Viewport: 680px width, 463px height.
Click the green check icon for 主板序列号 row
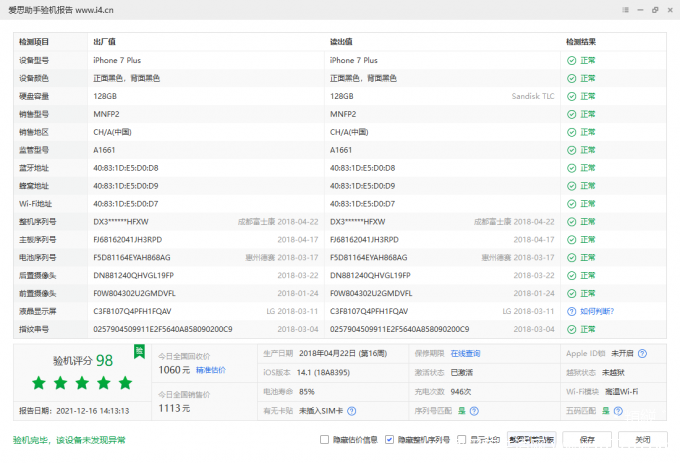(572, 240)
